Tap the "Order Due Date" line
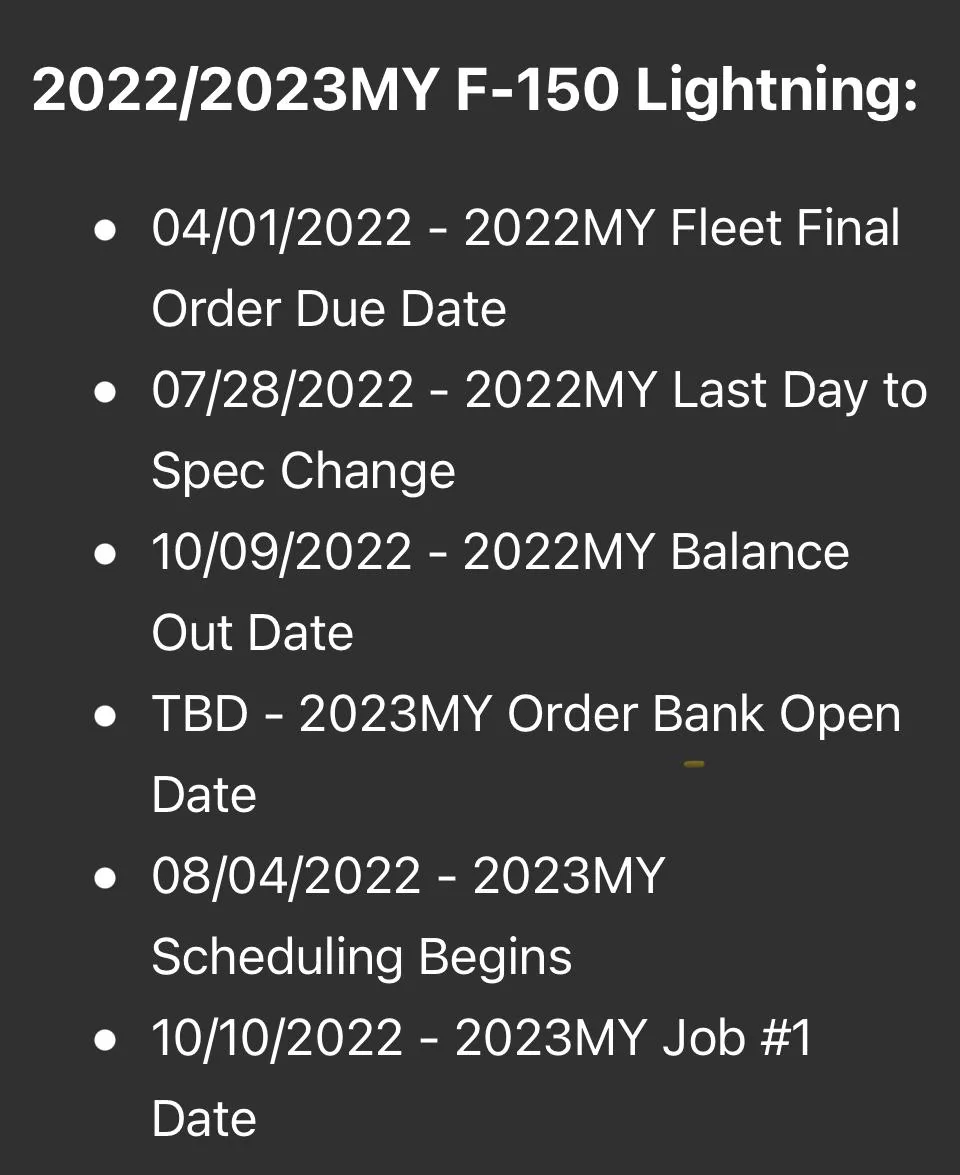The height and width of the screenshot is (1175, 960). [329, 309]
